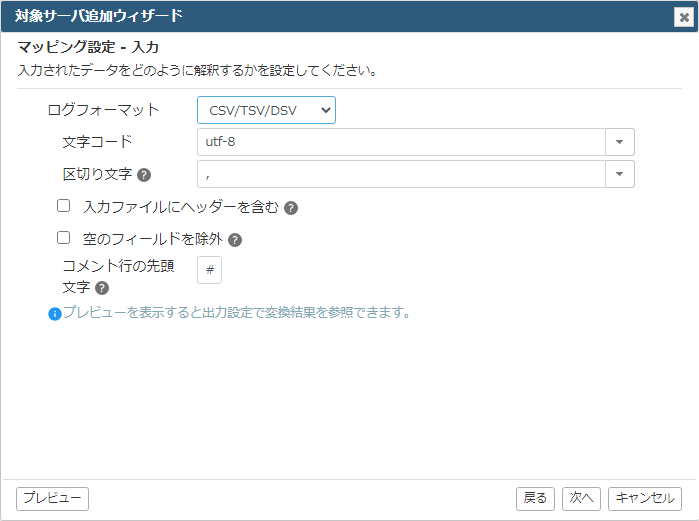Image resolution: width=699 pixels, height=521 pixels.
Task: Show help for 入力ファイルにヘッダーを含む
Action: coord(291,208)
